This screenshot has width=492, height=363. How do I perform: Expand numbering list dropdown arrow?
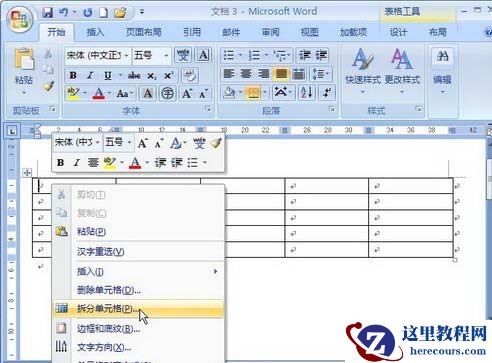tap(266, 55)
